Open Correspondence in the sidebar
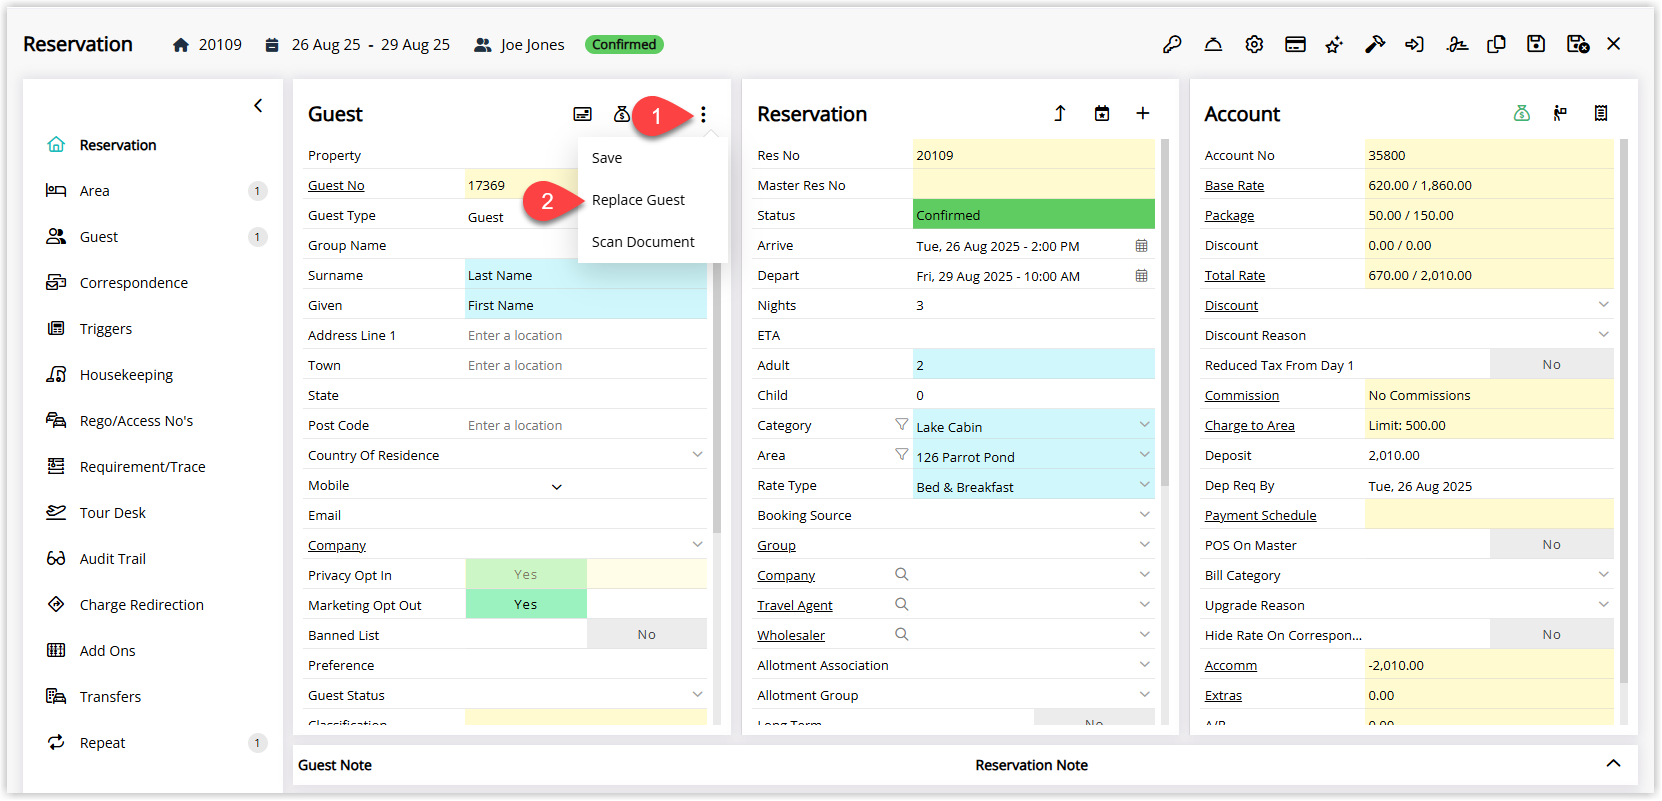Viewport: 1662px width, 801px height. tap(134, 283)
